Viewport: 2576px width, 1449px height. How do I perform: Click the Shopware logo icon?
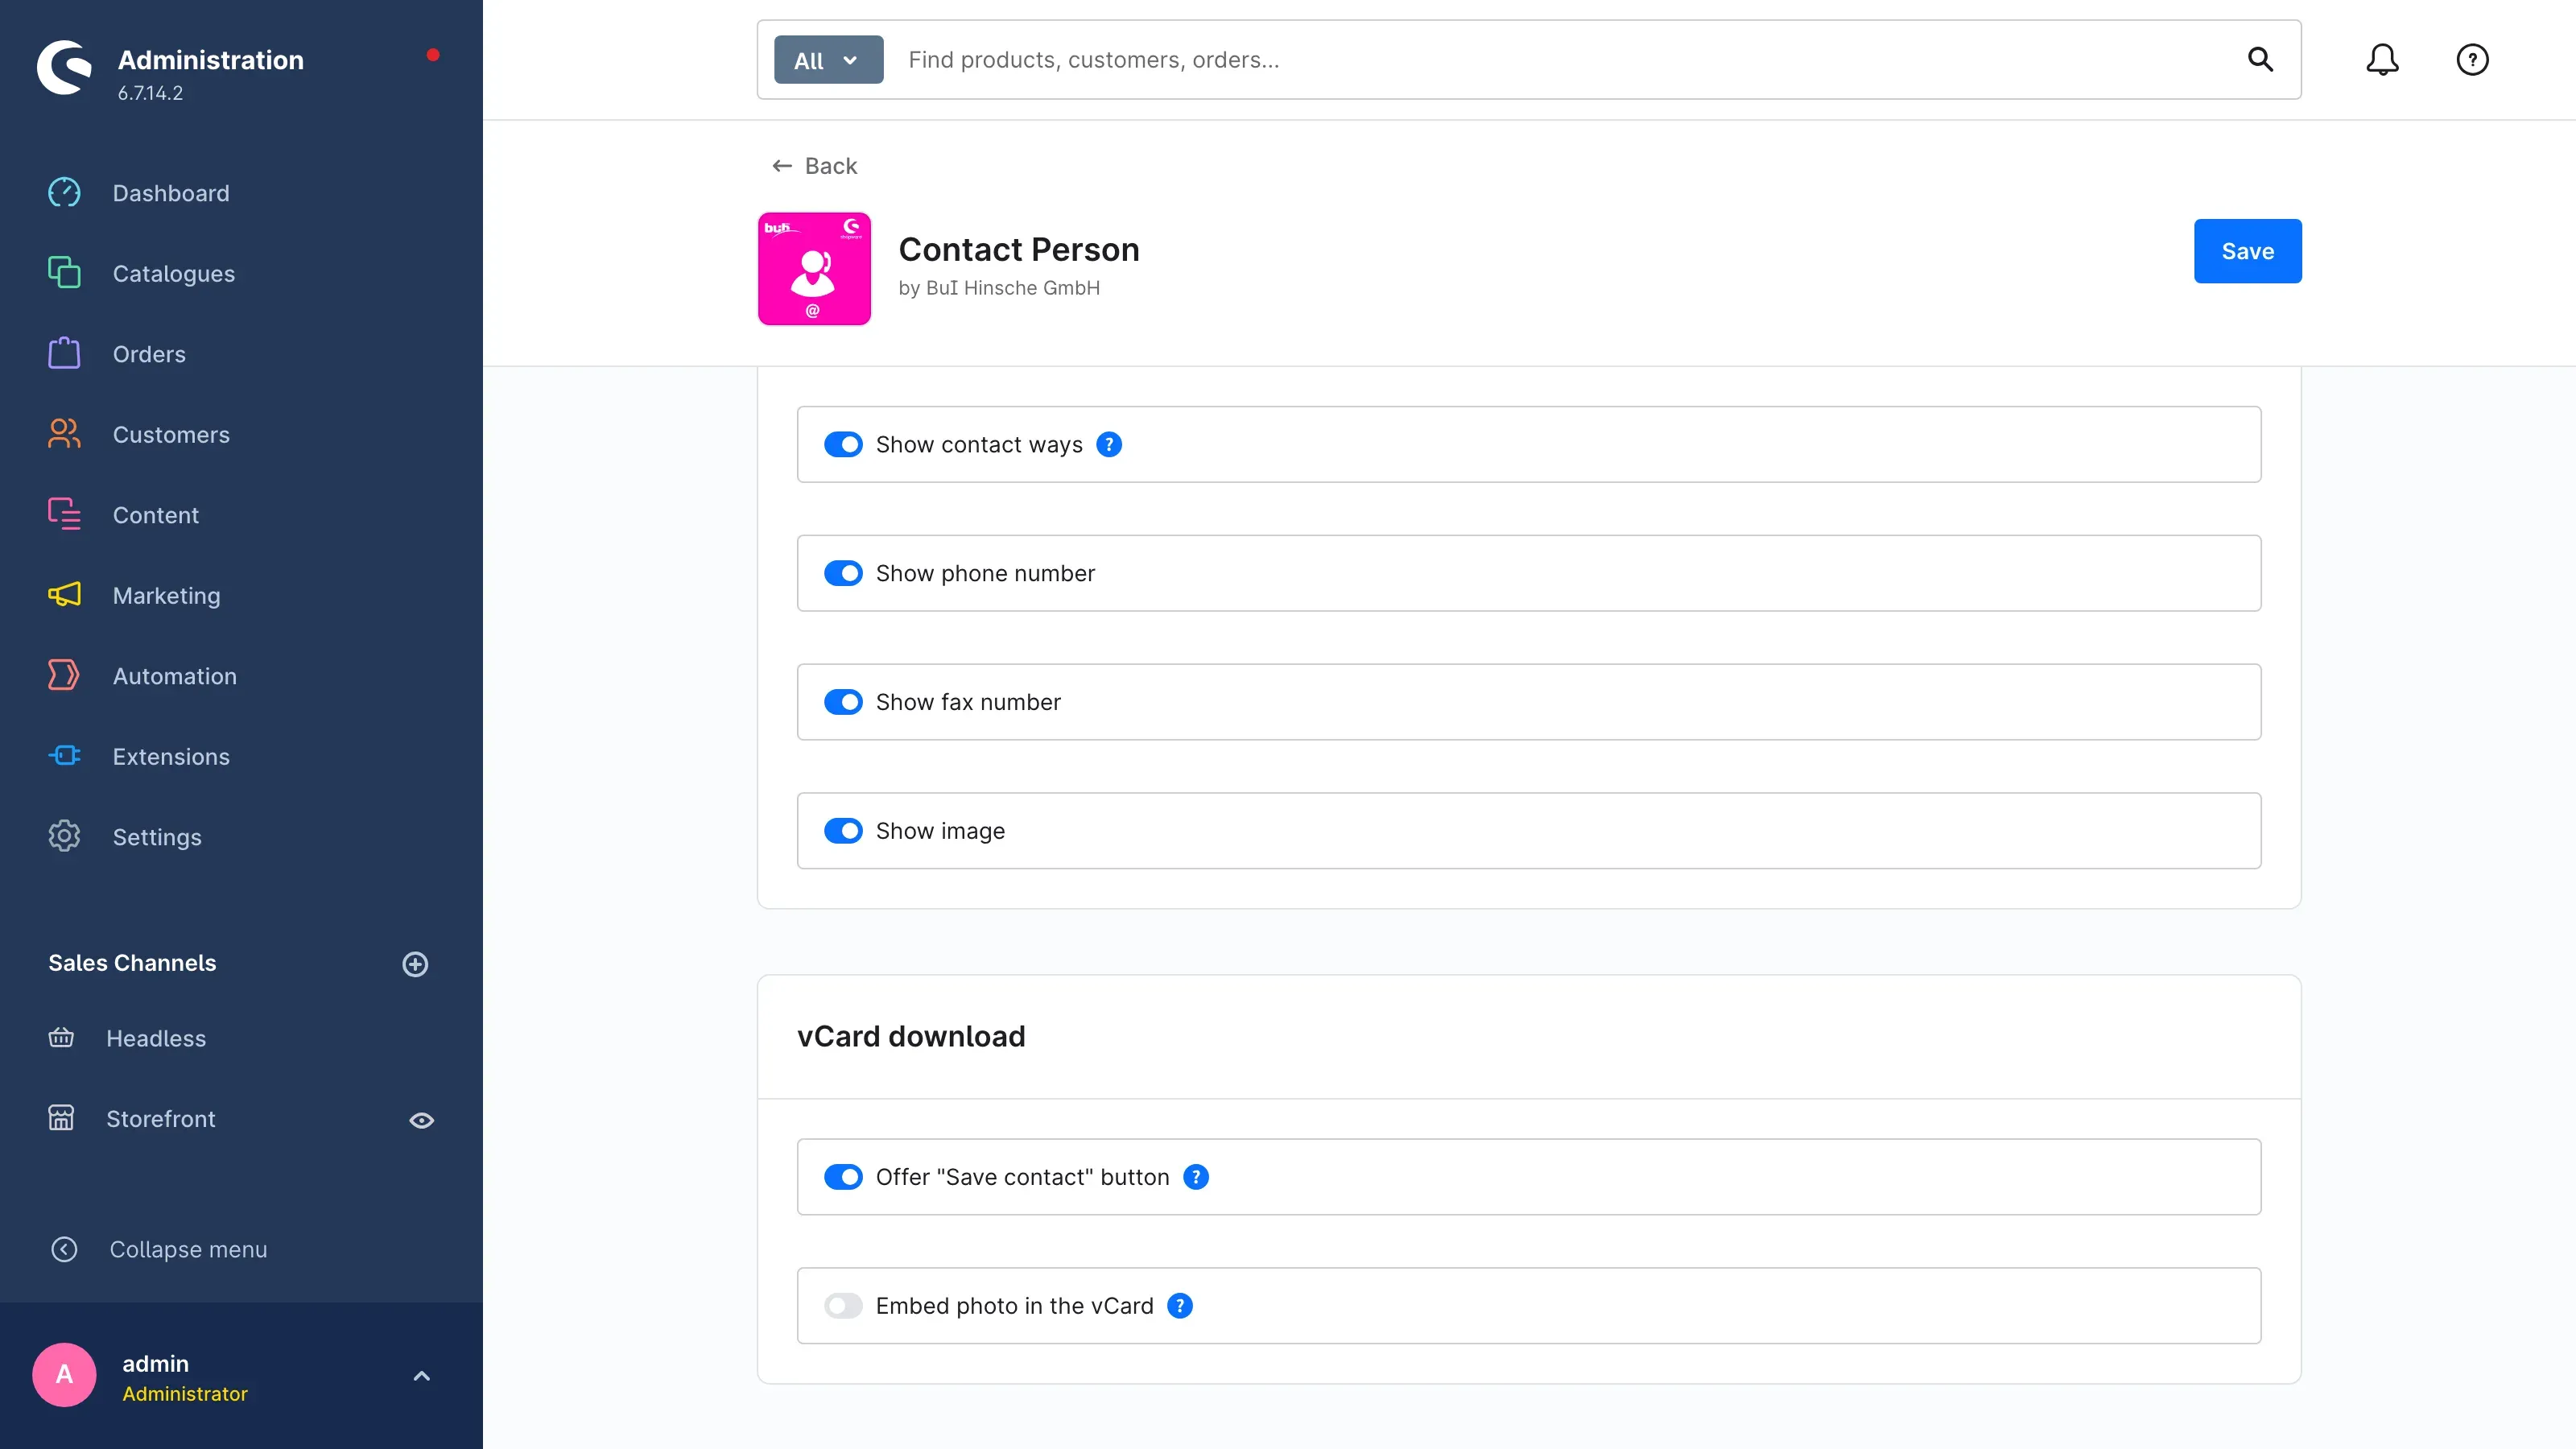64,67
